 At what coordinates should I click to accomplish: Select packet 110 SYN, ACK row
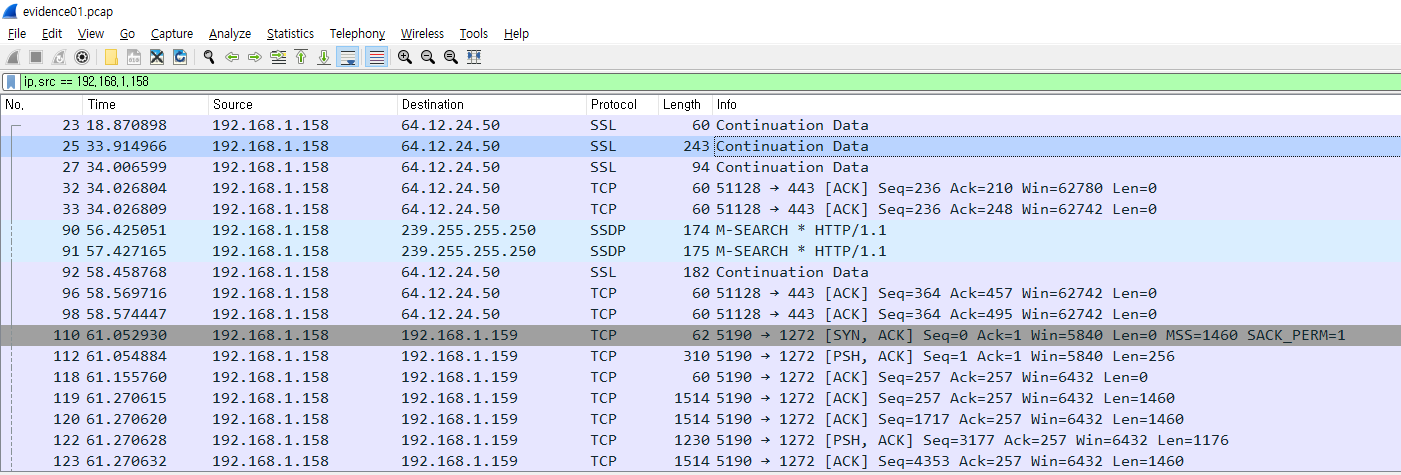click(700, 335)
